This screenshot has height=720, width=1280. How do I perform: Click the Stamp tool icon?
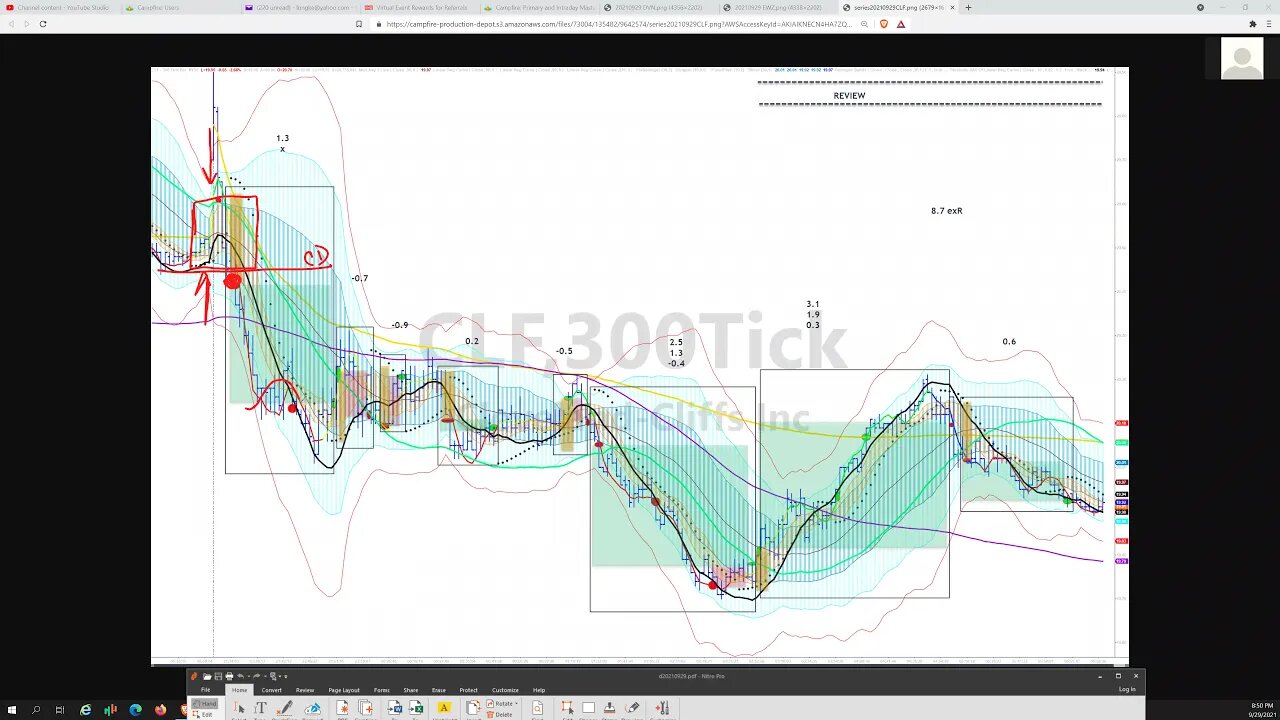pyautogui.click(x=610, y=708)
